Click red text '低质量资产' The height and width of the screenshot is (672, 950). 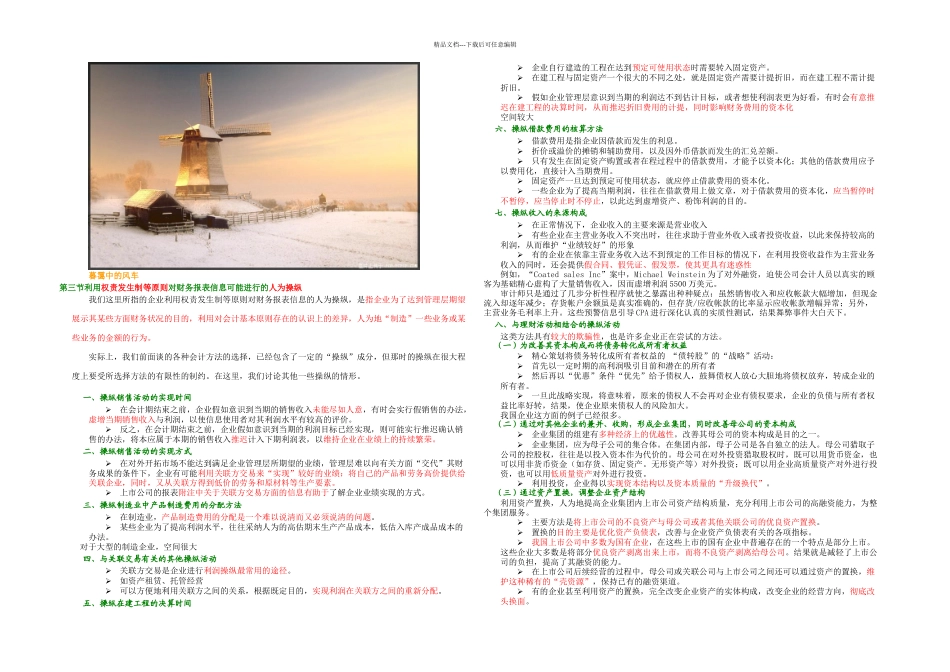tap(571, 473)
